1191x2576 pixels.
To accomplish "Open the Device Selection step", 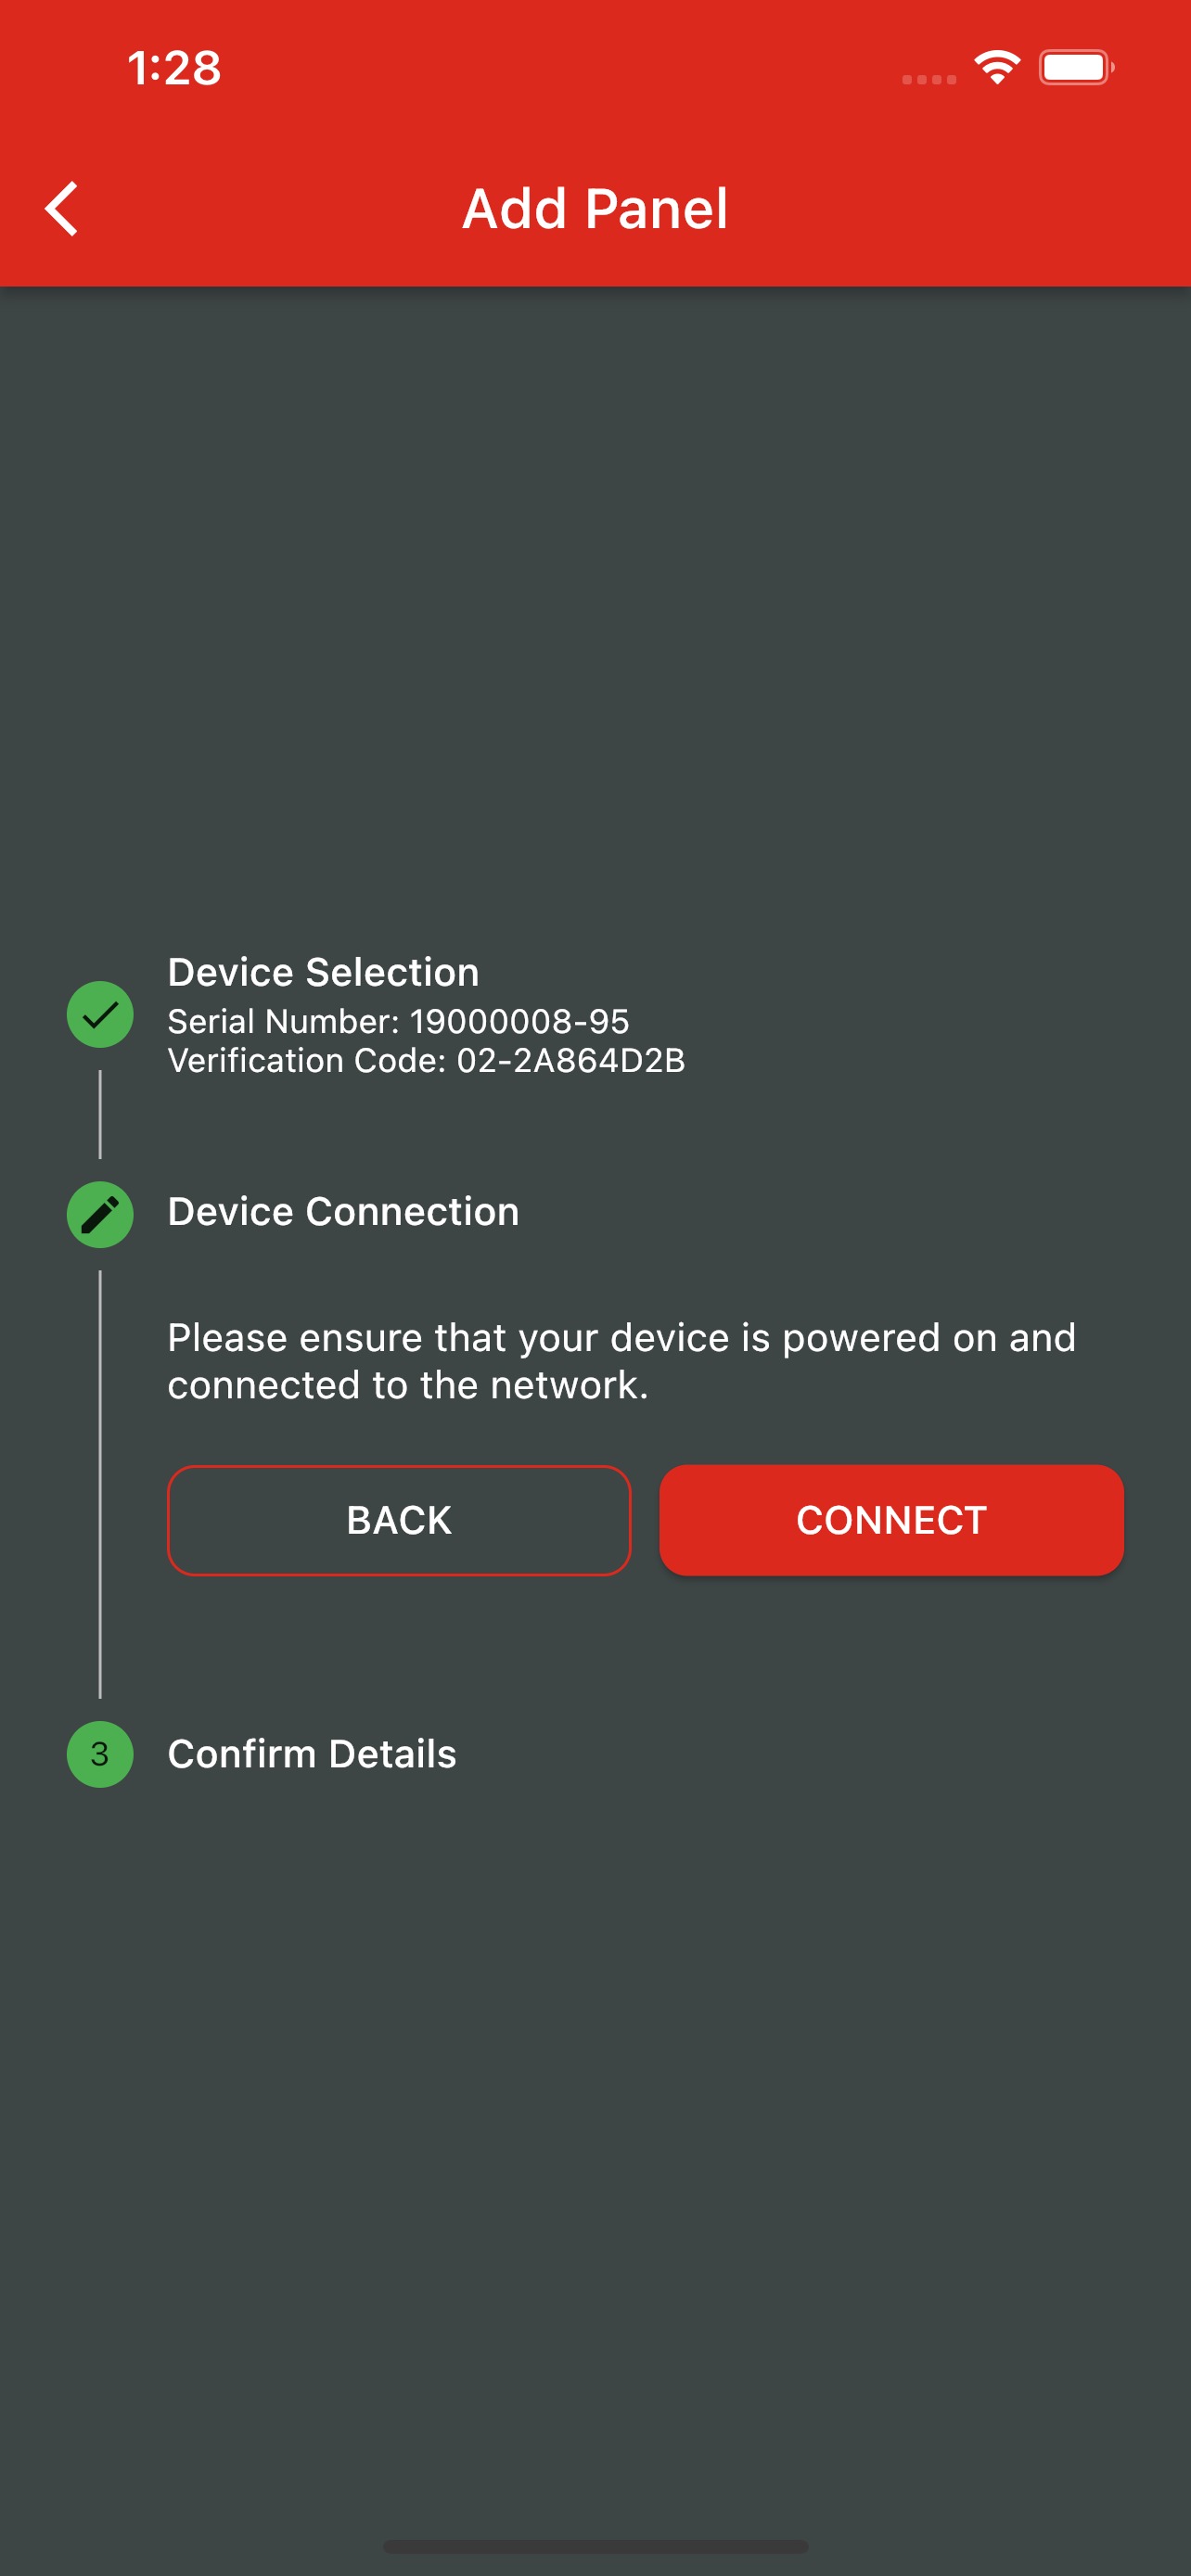I will pyautogui.click(x=323, y=972).
